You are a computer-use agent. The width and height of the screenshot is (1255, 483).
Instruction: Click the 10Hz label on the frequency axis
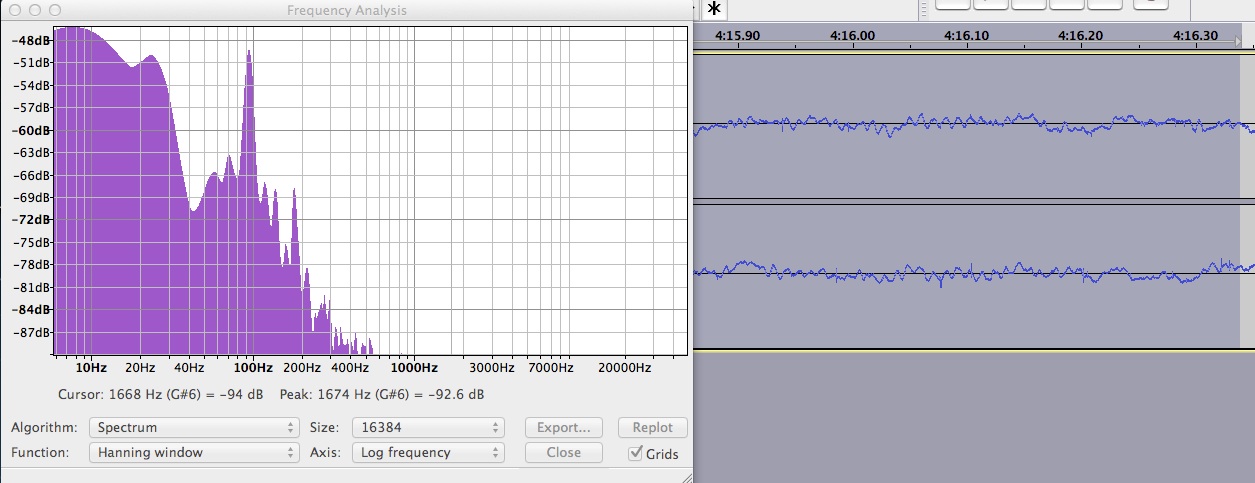pos(90,368)
